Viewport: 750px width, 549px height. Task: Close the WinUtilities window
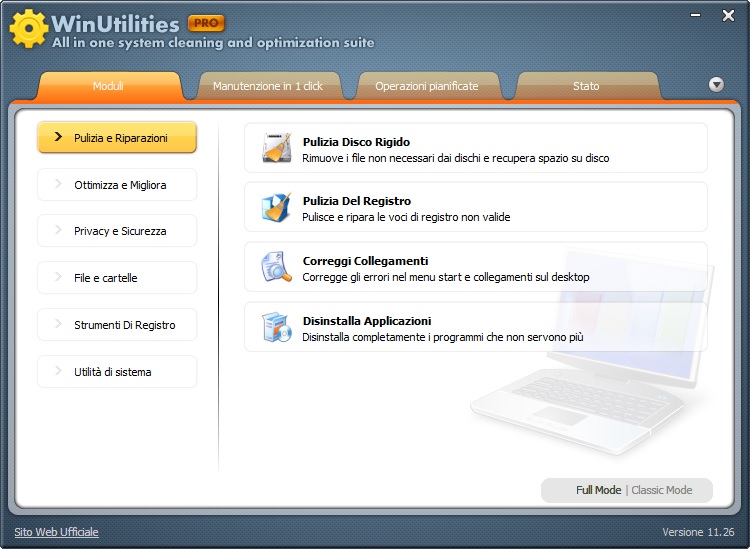coord(728,16)
